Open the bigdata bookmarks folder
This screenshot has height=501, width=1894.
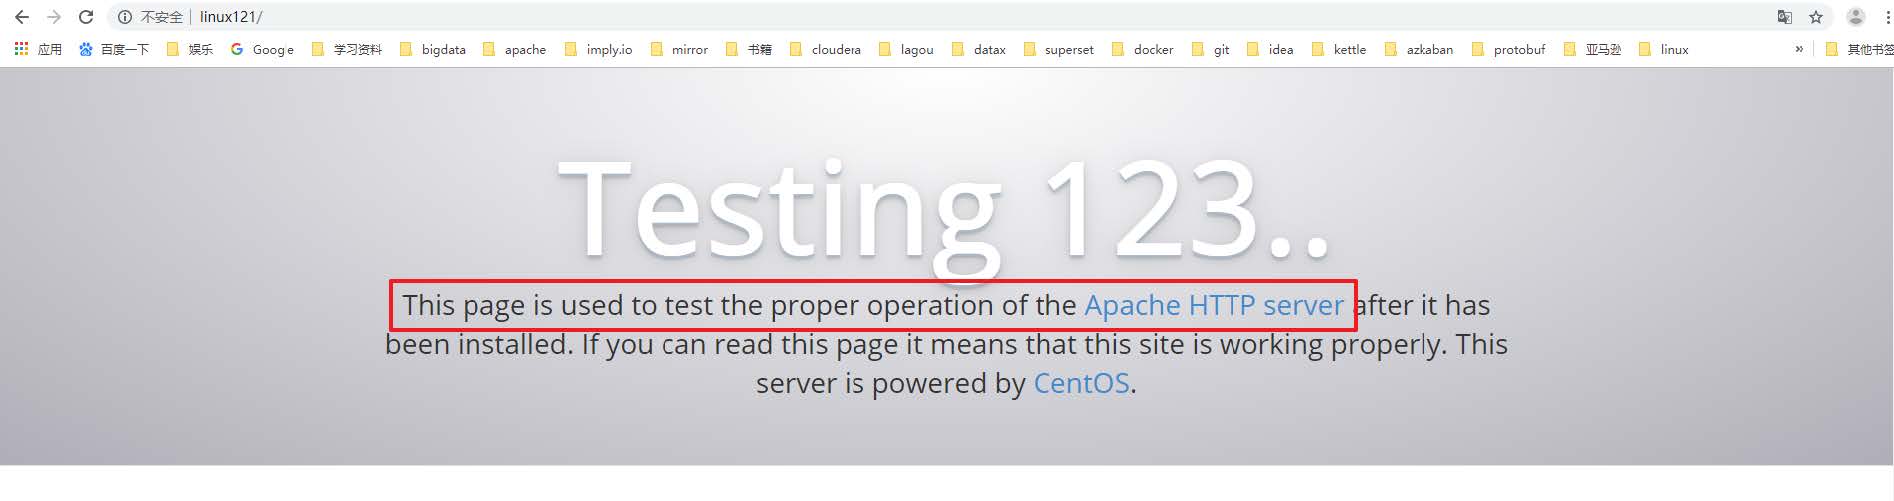point(433,49)
